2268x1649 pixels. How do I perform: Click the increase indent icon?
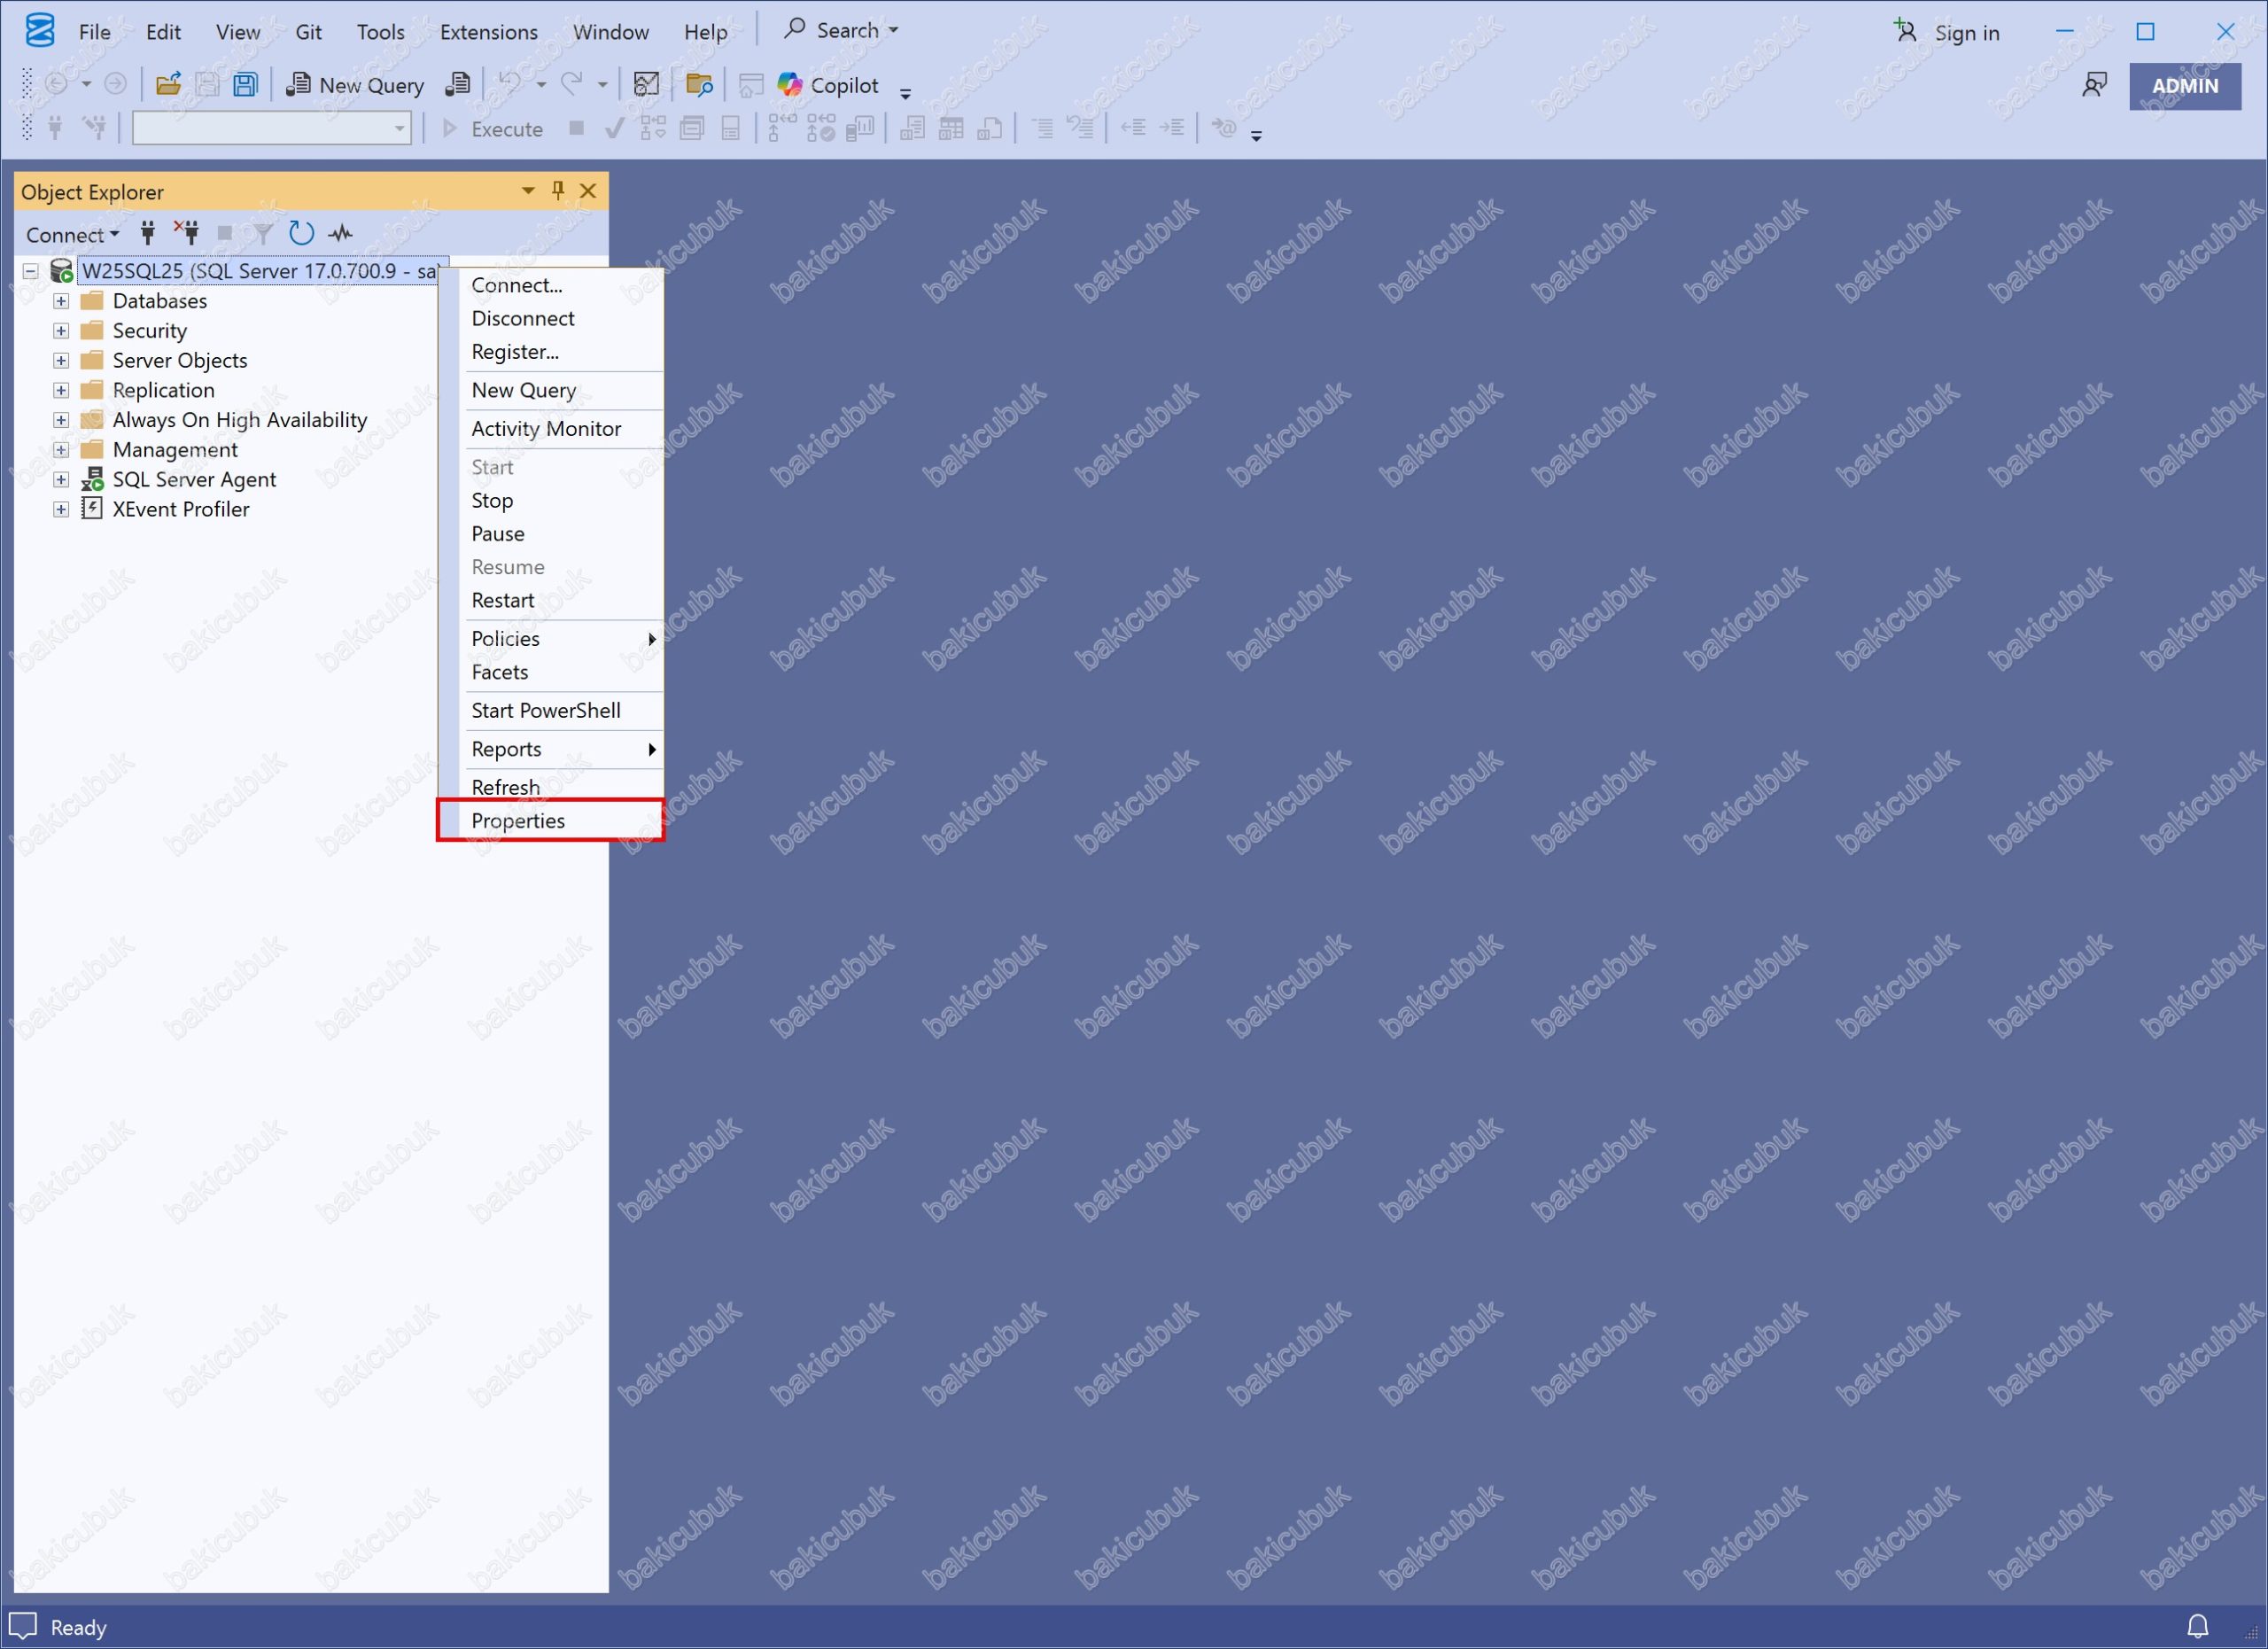[x=1171, y=128]
